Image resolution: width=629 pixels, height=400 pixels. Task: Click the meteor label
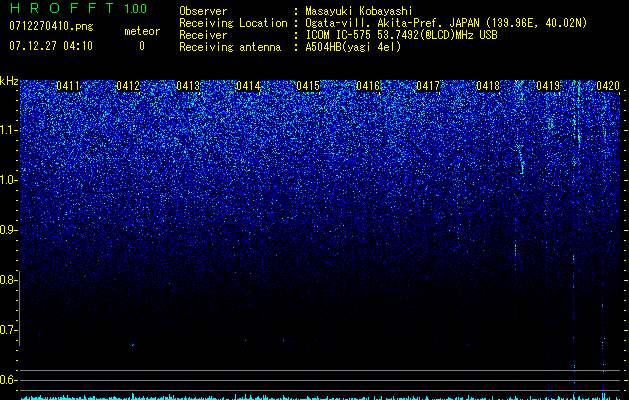(x=142, y=31)
